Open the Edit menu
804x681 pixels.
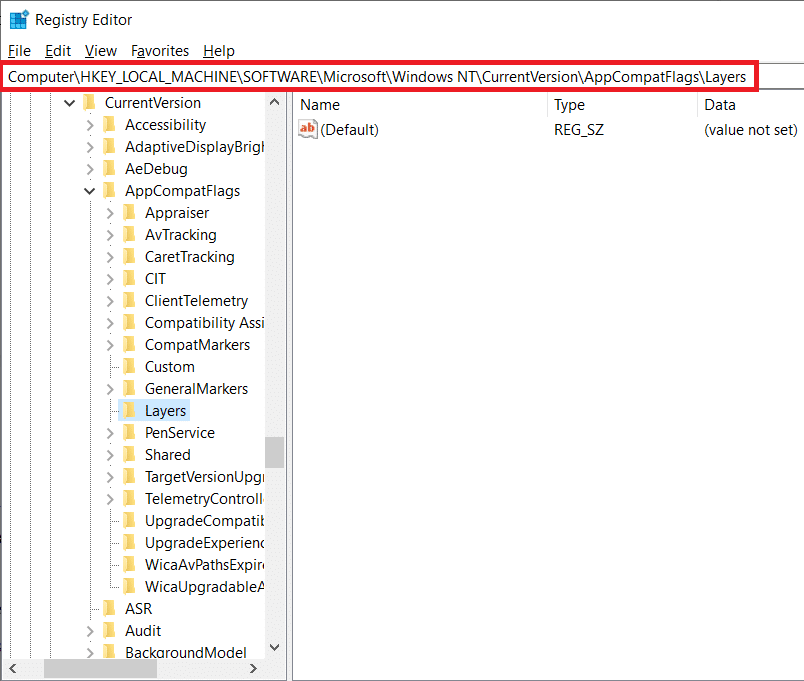coord(58,51)
